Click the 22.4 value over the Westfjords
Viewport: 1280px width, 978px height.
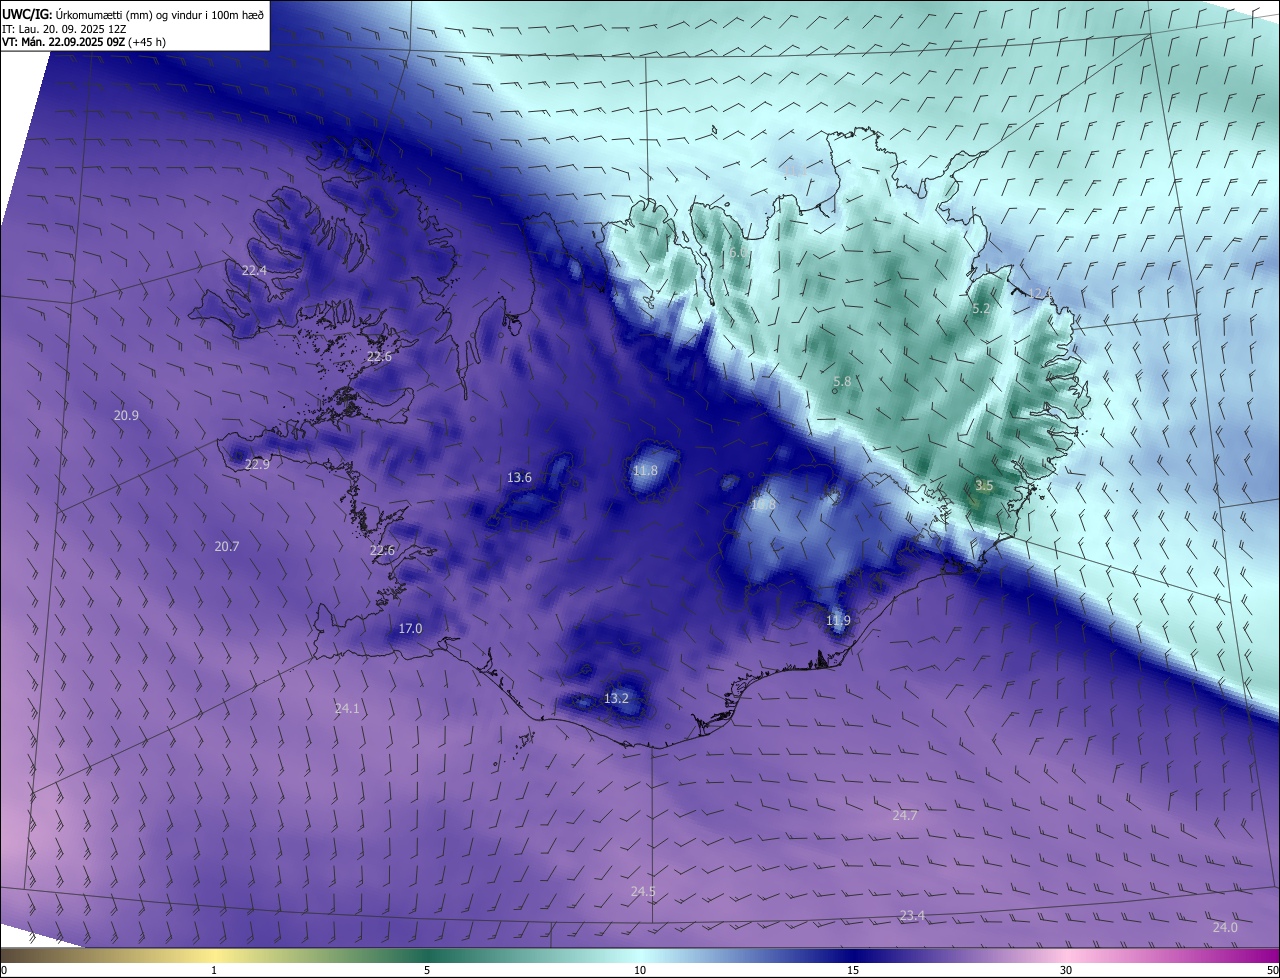(254, 270)
